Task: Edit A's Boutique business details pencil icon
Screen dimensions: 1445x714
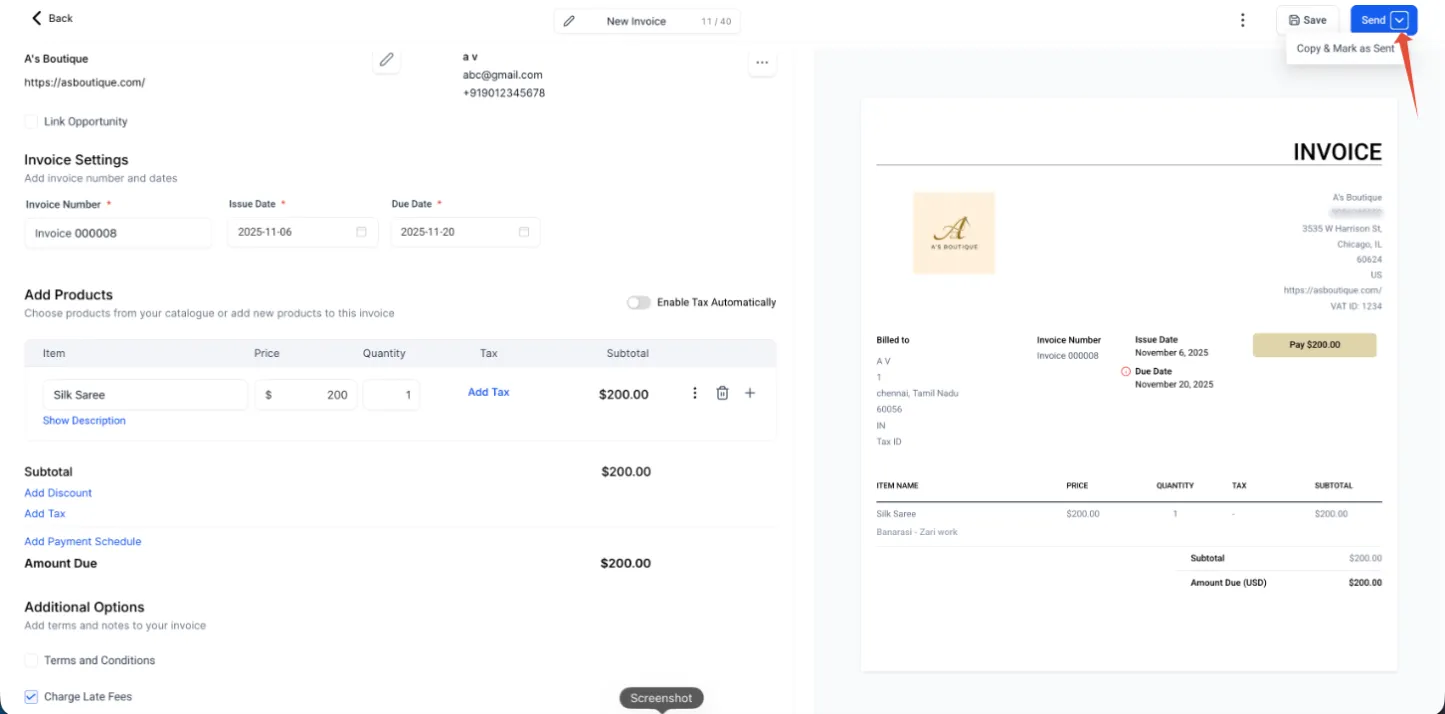Action: click(386, 60)
